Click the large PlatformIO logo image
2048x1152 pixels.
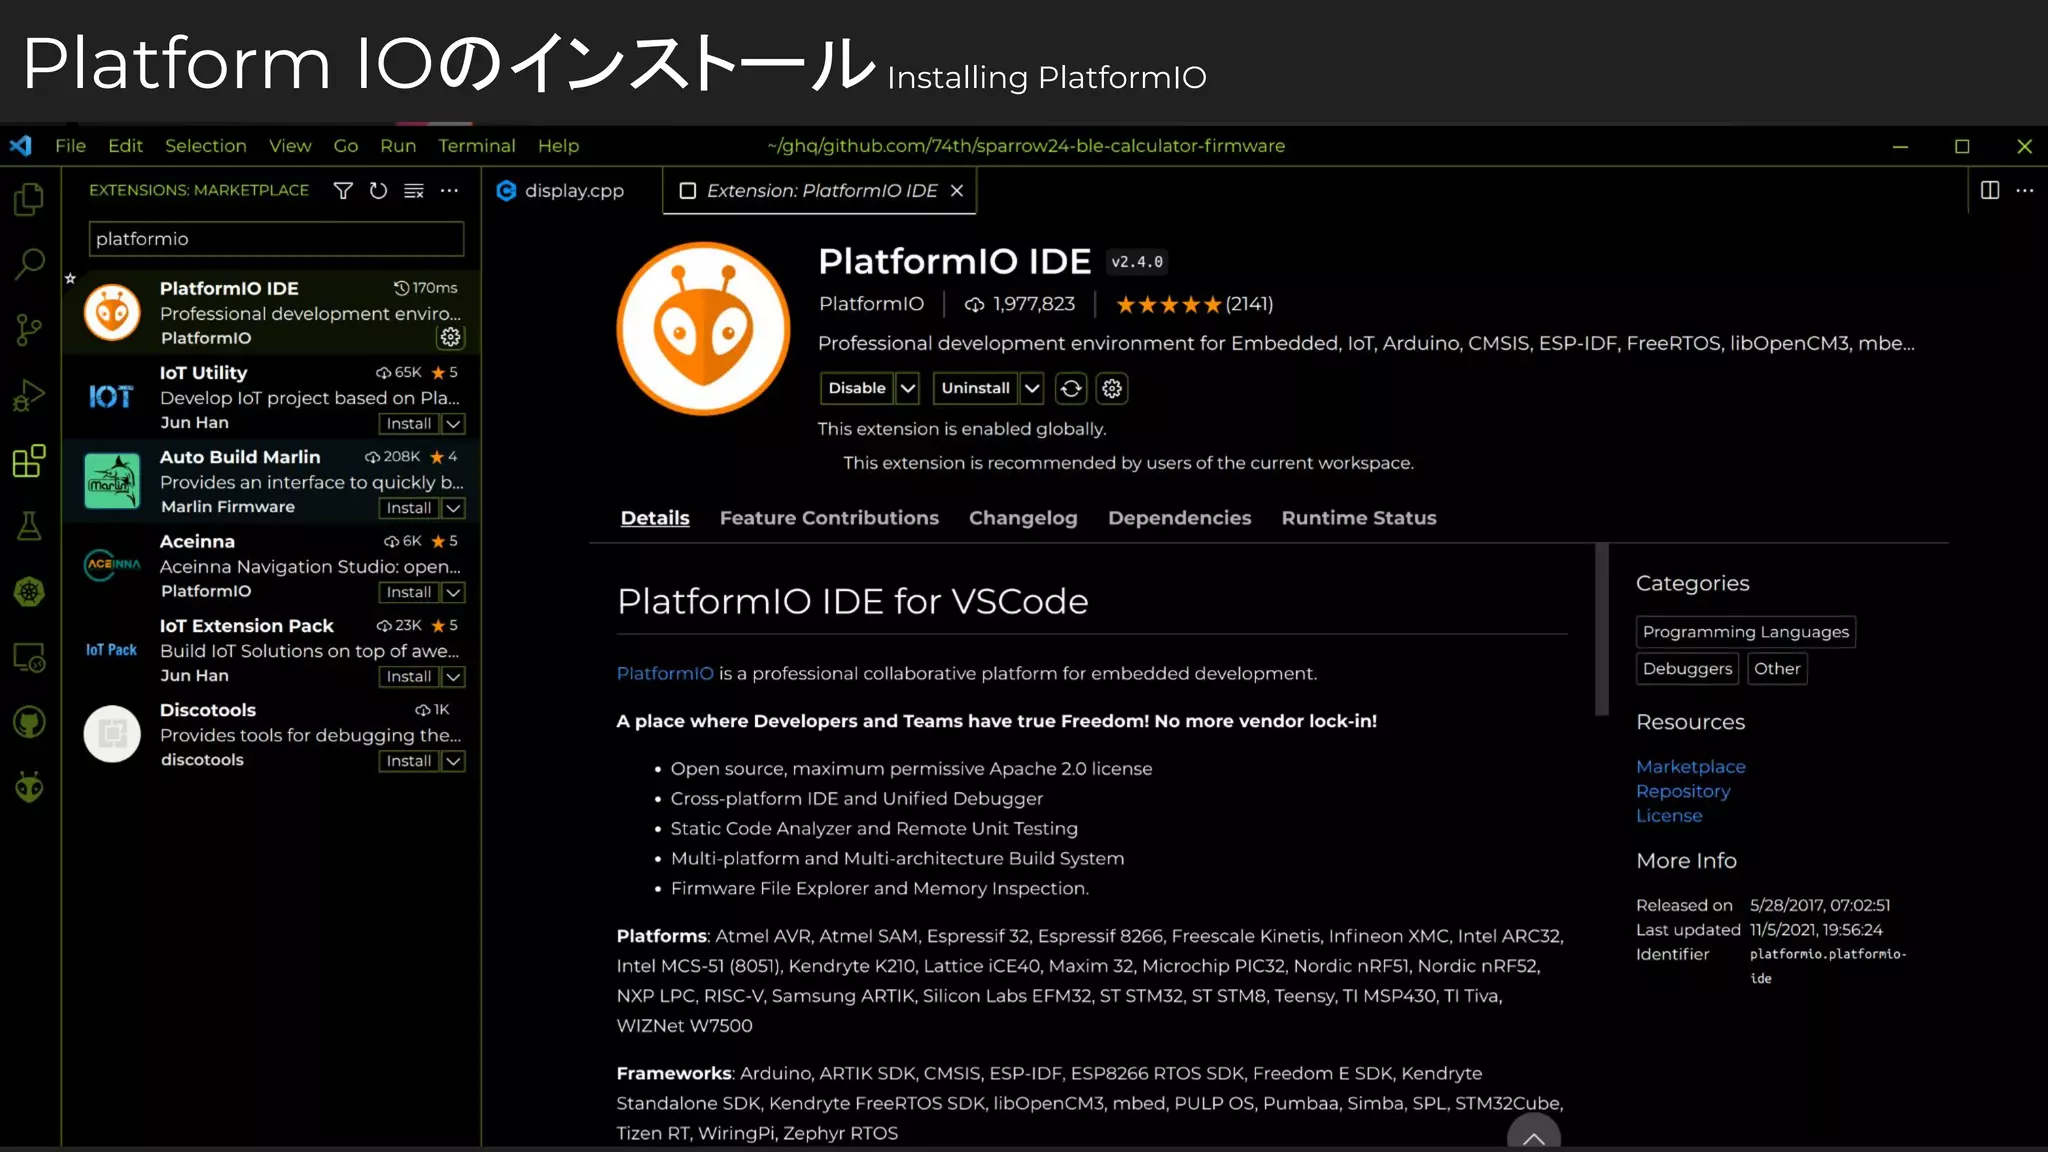(x=703, y=328)
